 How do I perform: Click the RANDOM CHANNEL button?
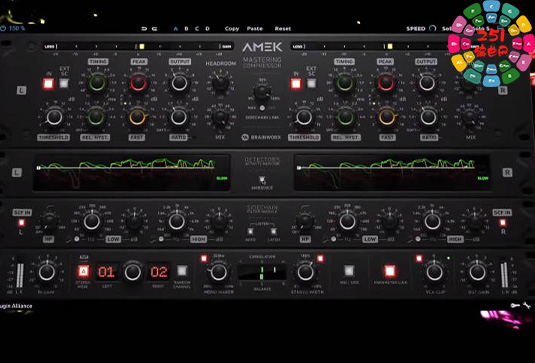pyautogui.click(x=182, y=271)
